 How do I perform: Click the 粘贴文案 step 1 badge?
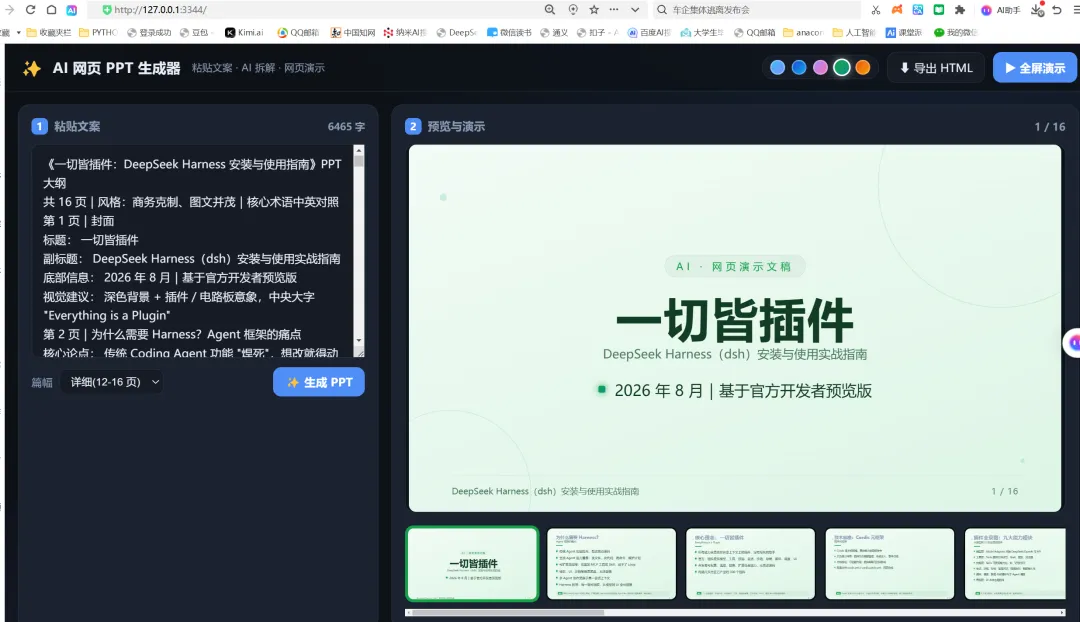click(39, 126)
